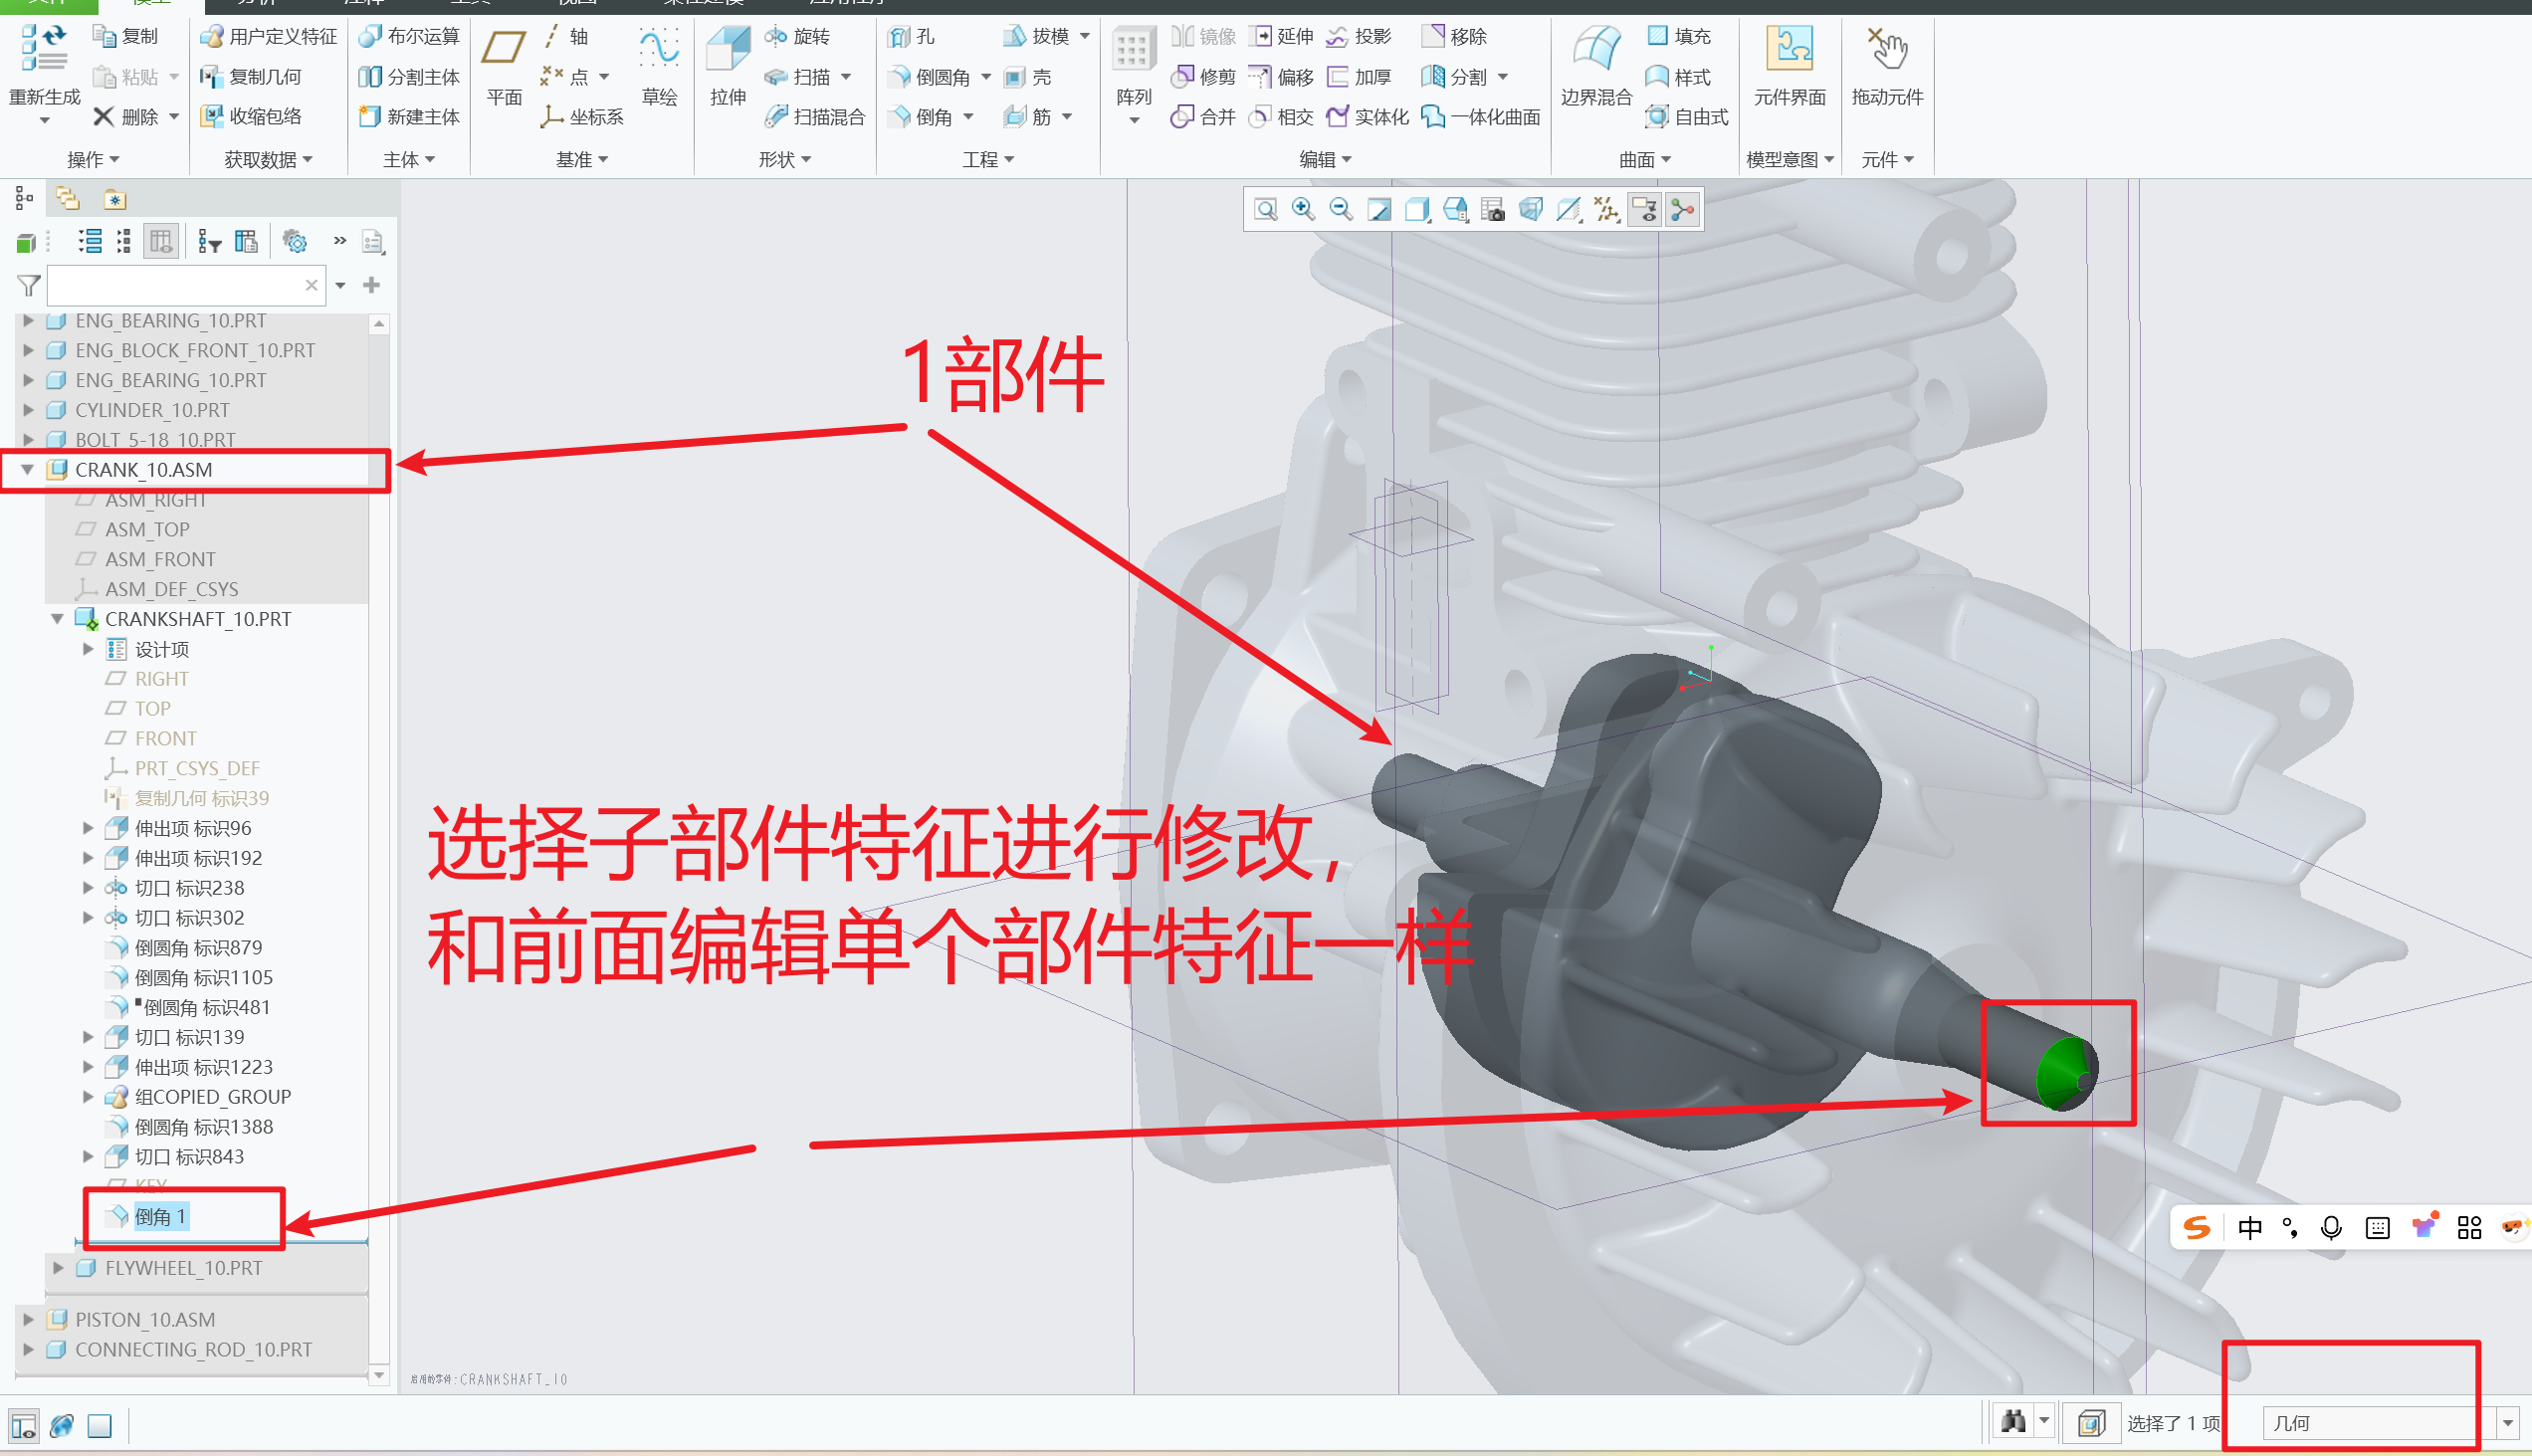This screenshot has width=2532, height=1456.
Task: Click the Refit view icon
Action: (x=1265, y=209)
